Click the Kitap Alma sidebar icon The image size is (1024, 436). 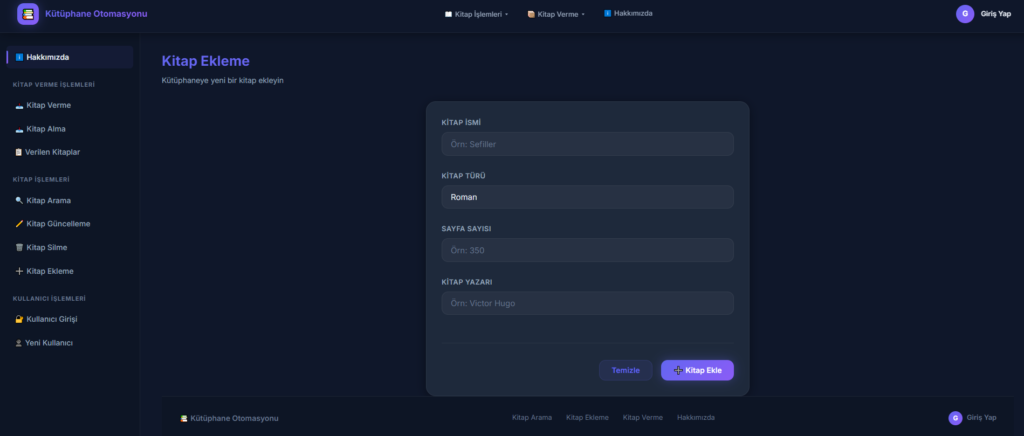pyautogui.click(x=19, y=129)
